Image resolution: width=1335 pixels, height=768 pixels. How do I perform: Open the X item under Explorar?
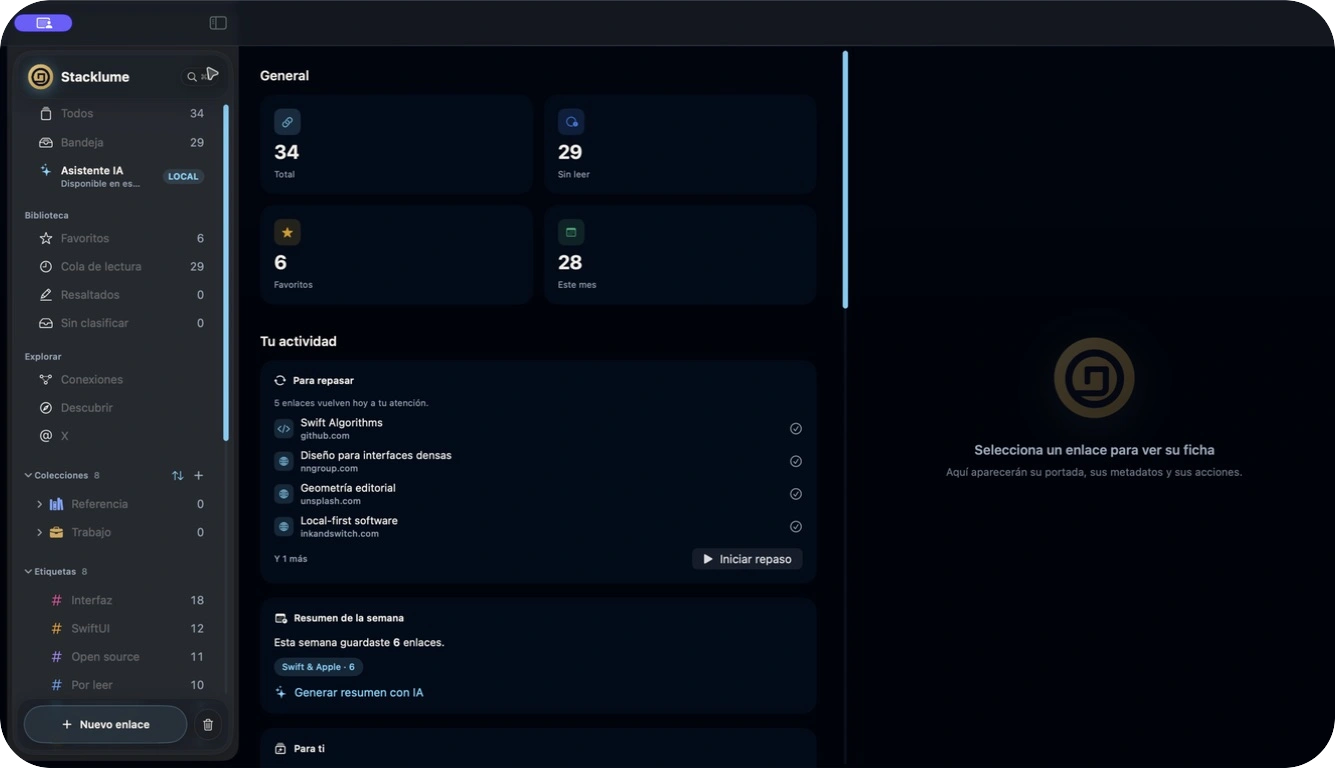(x=121, y=436)
